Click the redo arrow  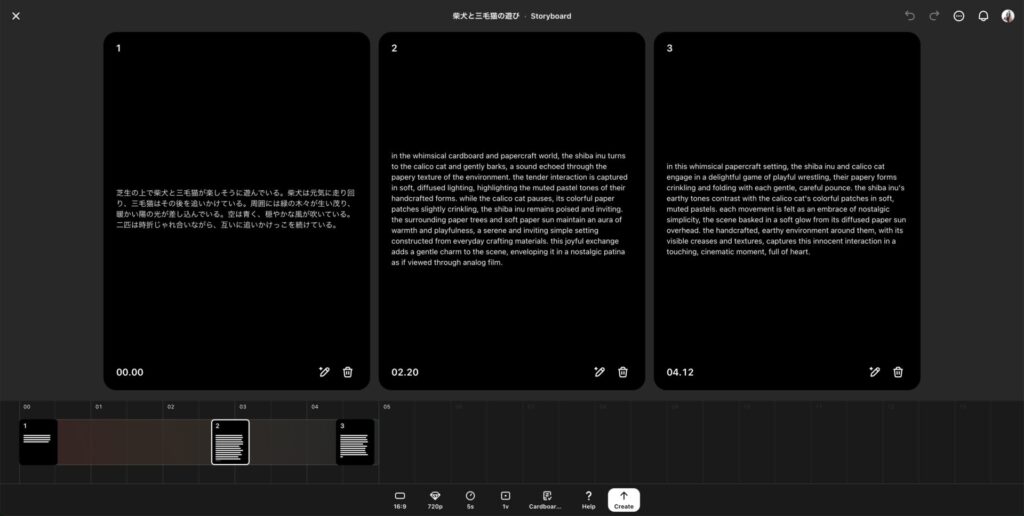[934, 16]
